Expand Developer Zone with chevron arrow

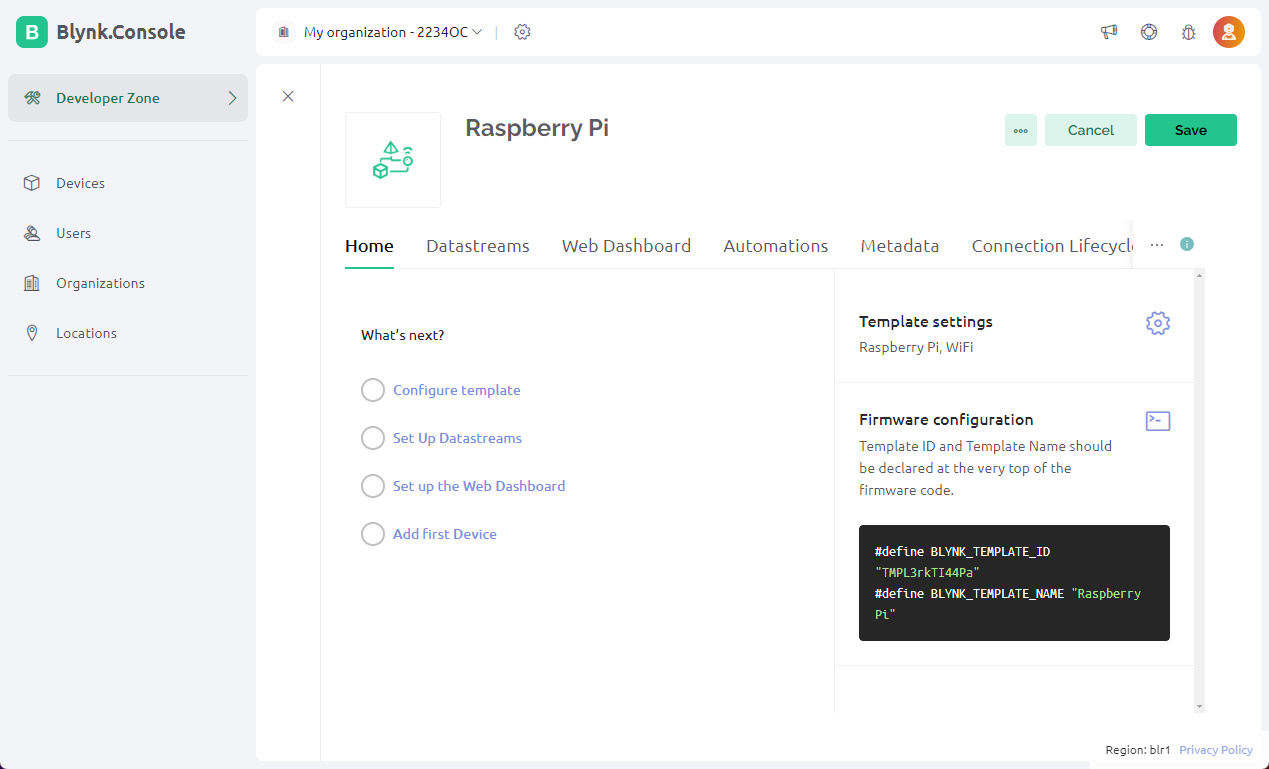point(232,98)
